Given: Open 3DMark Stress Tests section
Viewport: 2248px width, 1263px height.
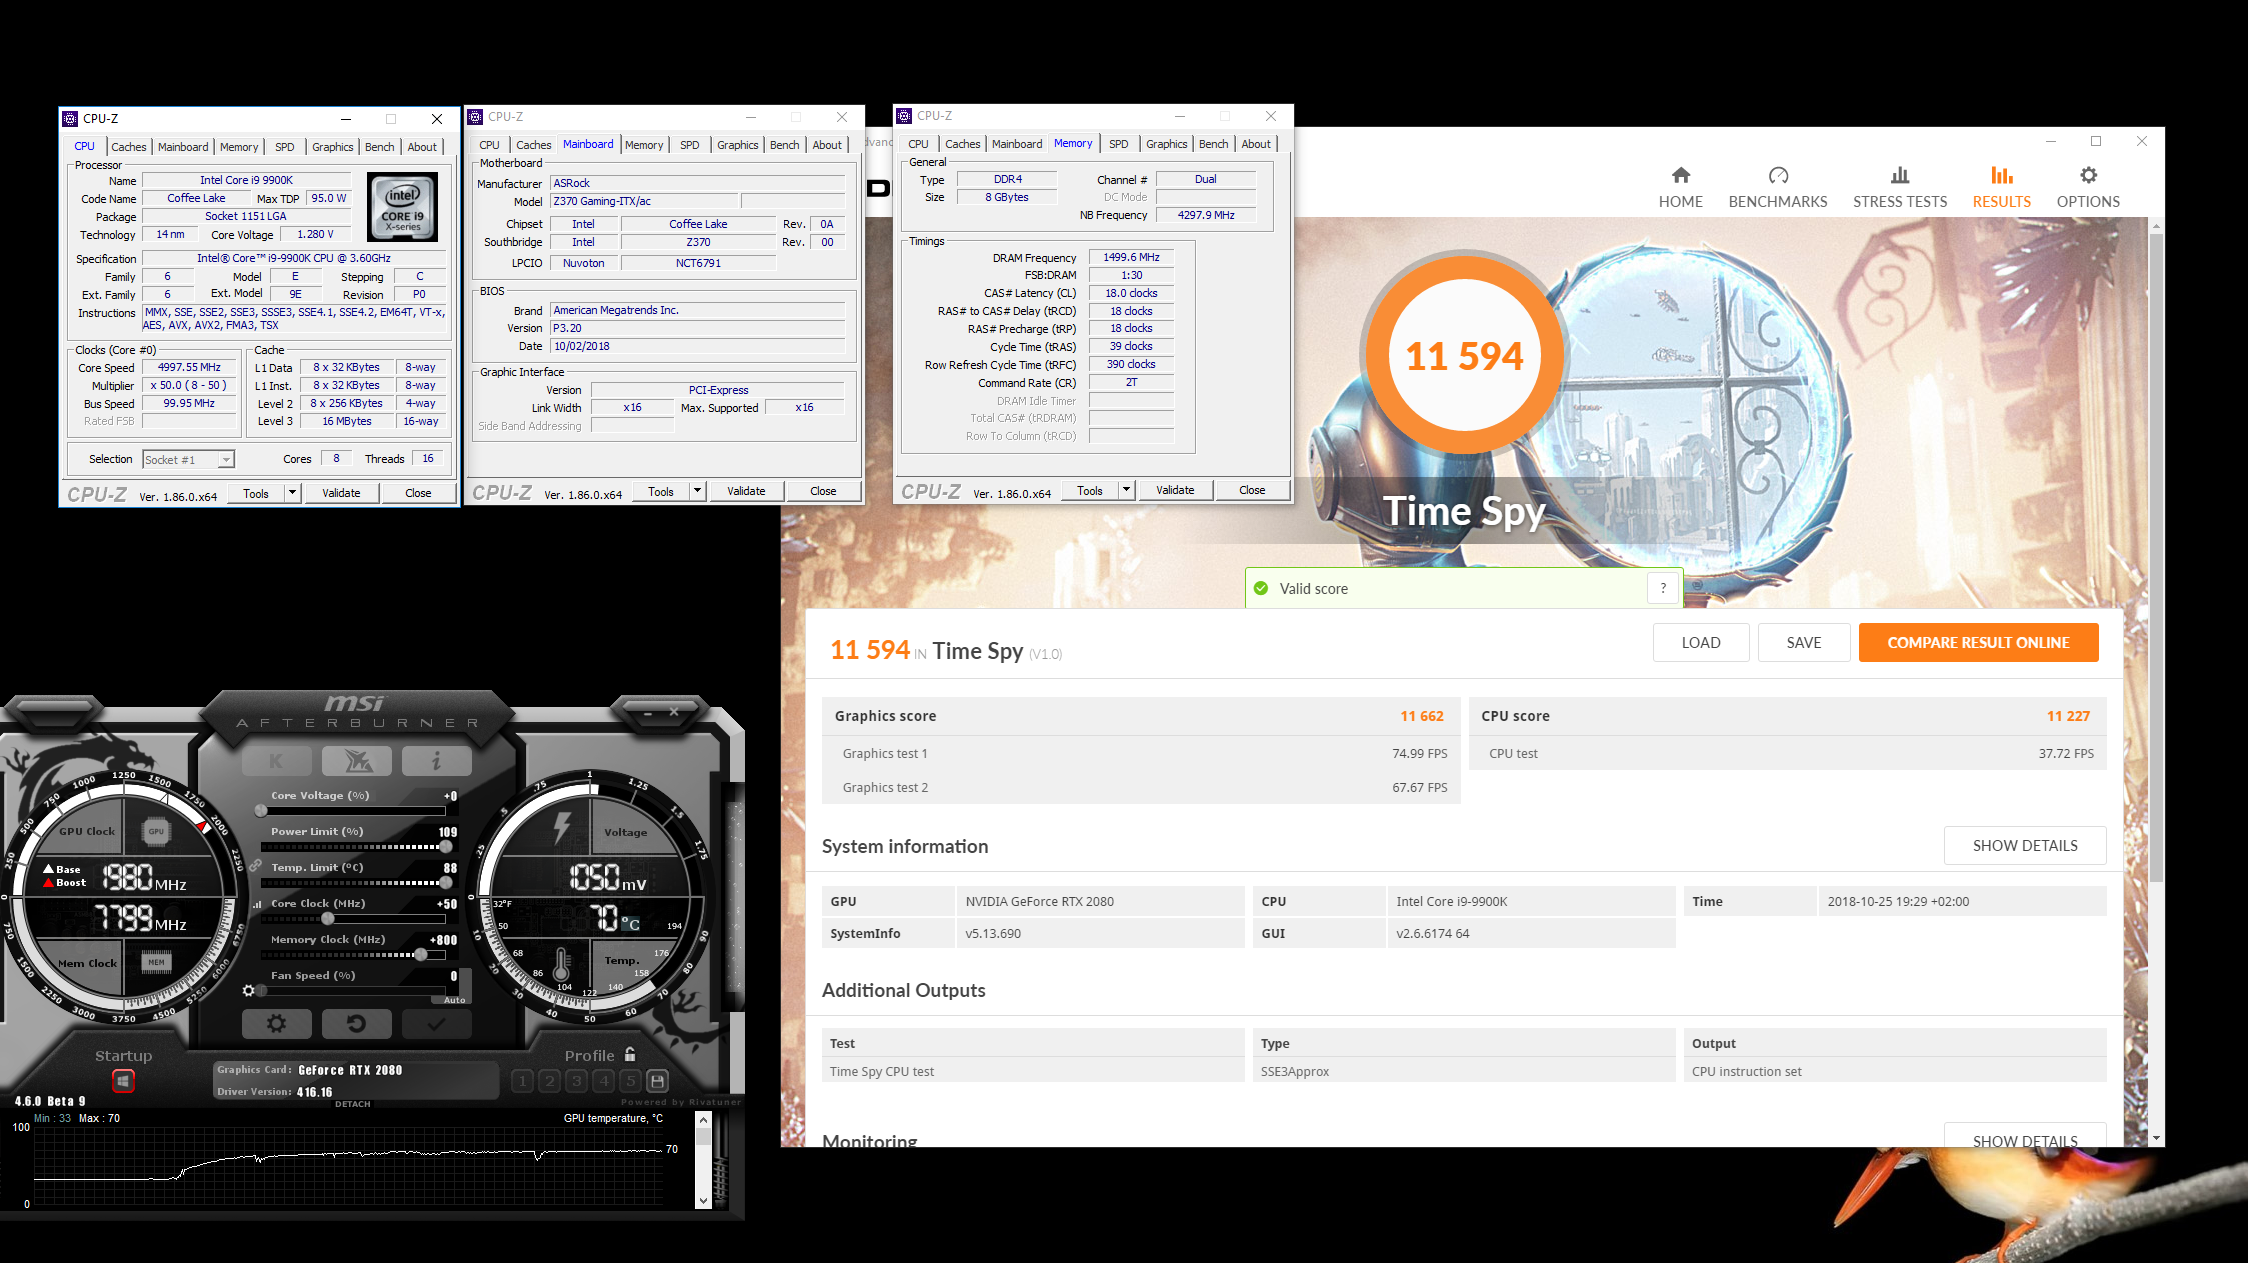Looking at the screenshot, I should click(1900, 187).
